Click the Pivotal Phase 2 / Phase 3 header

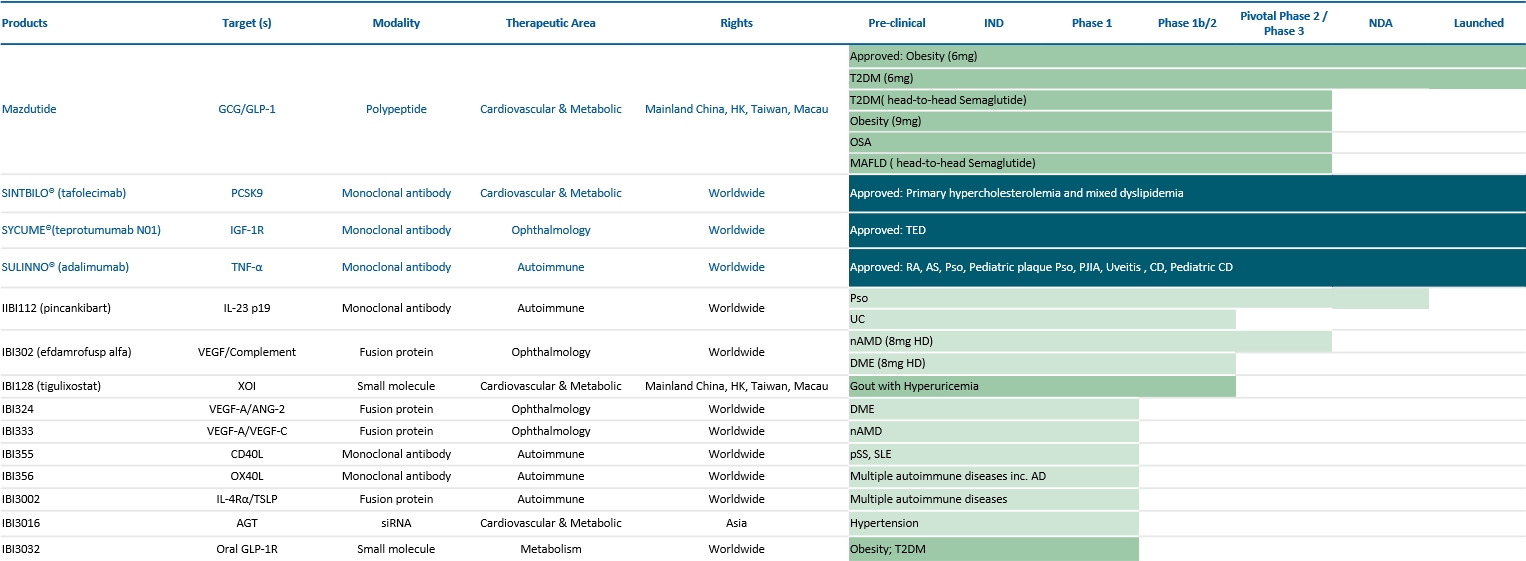[1283, 23]
